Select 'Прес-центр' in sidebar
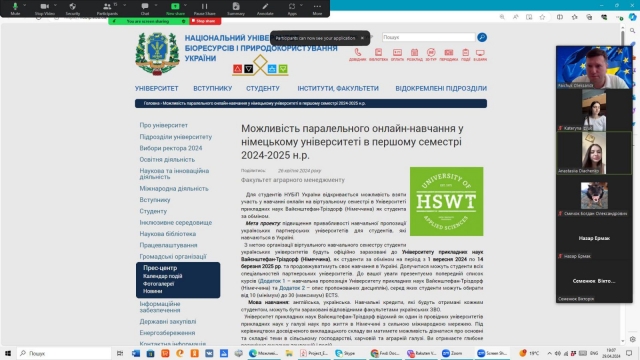Viewport: 640px width, 360px height. tap(160, 268)
